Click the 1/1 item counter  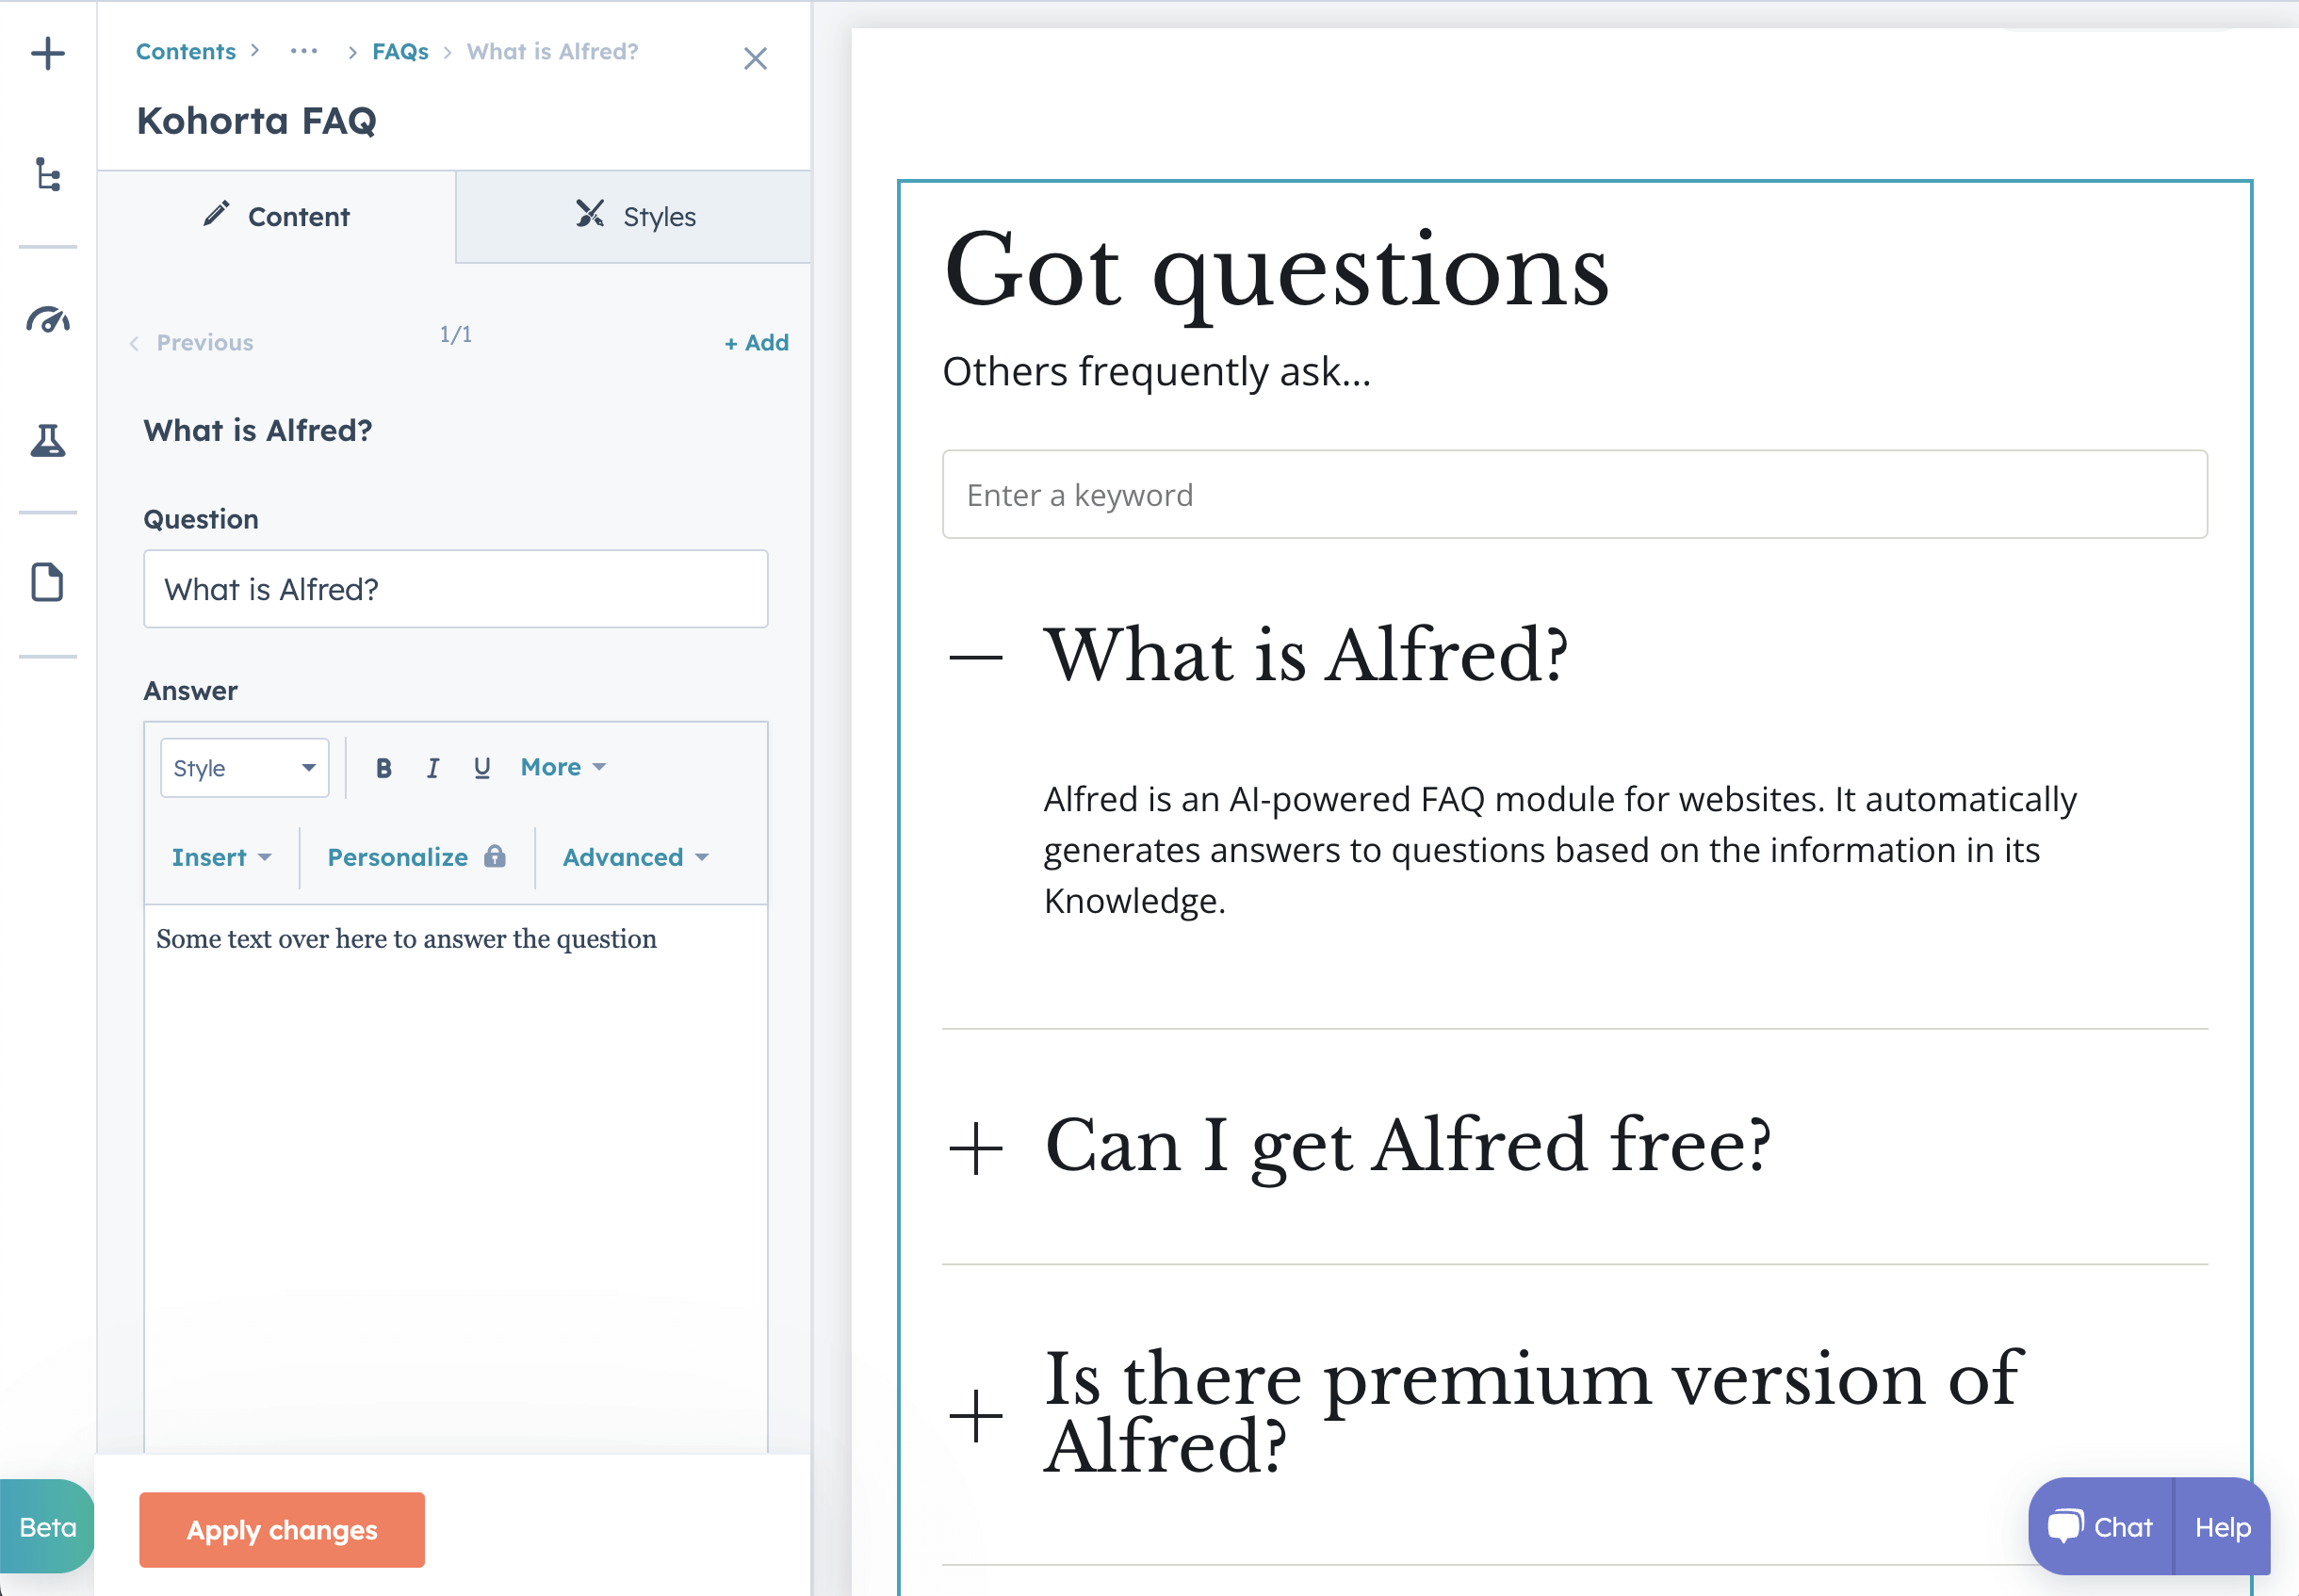tap(456, 334)
